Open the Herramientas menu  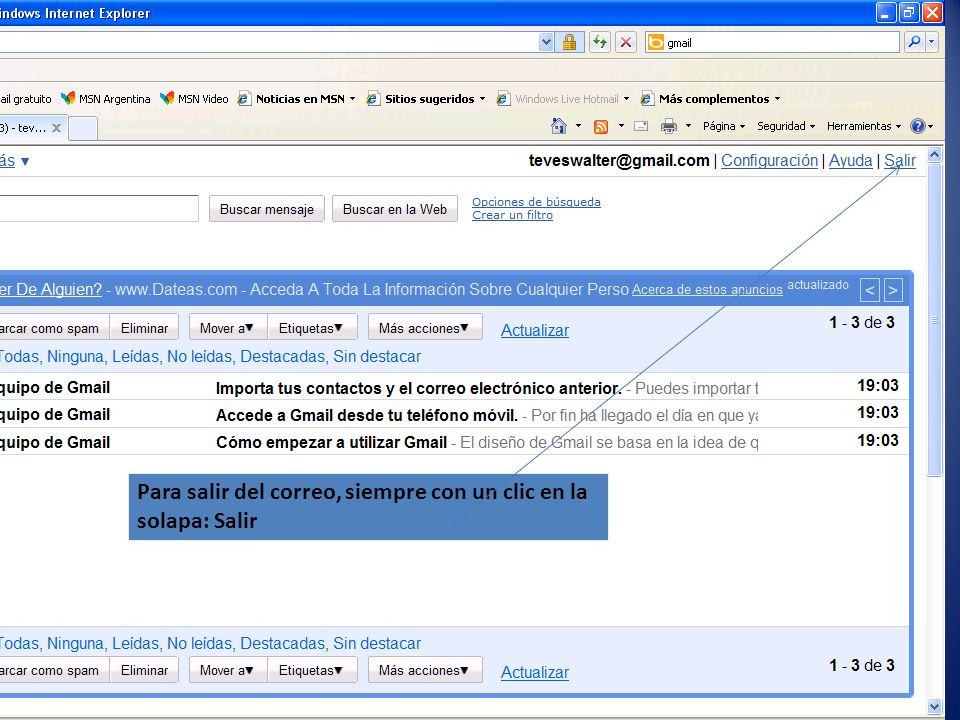pos(864,126)
